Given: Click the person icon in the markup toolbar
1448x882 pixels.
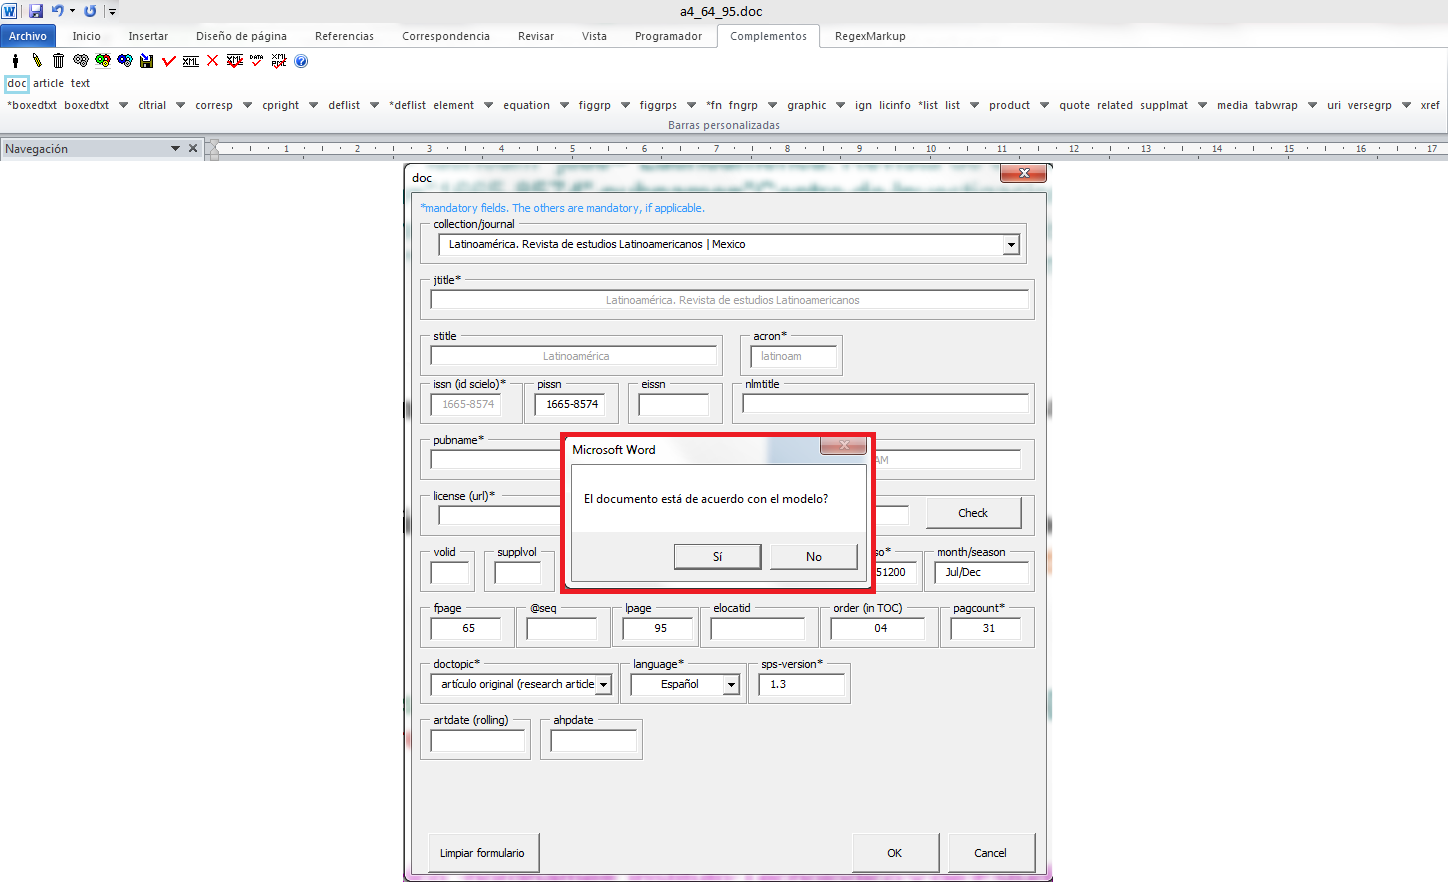Looking at the screenshot, I should coord(15,61).
